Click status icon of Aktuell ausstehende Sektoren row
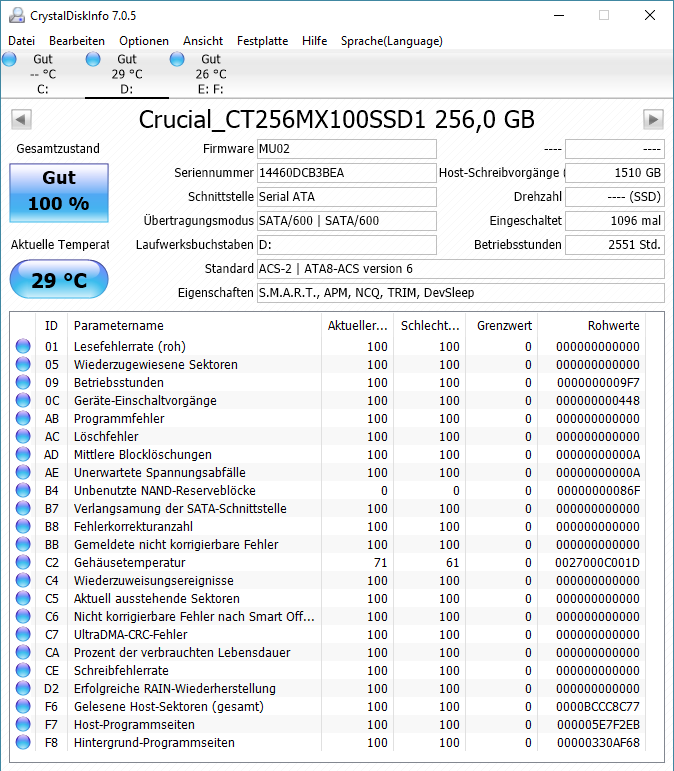 tap(23, 598)
